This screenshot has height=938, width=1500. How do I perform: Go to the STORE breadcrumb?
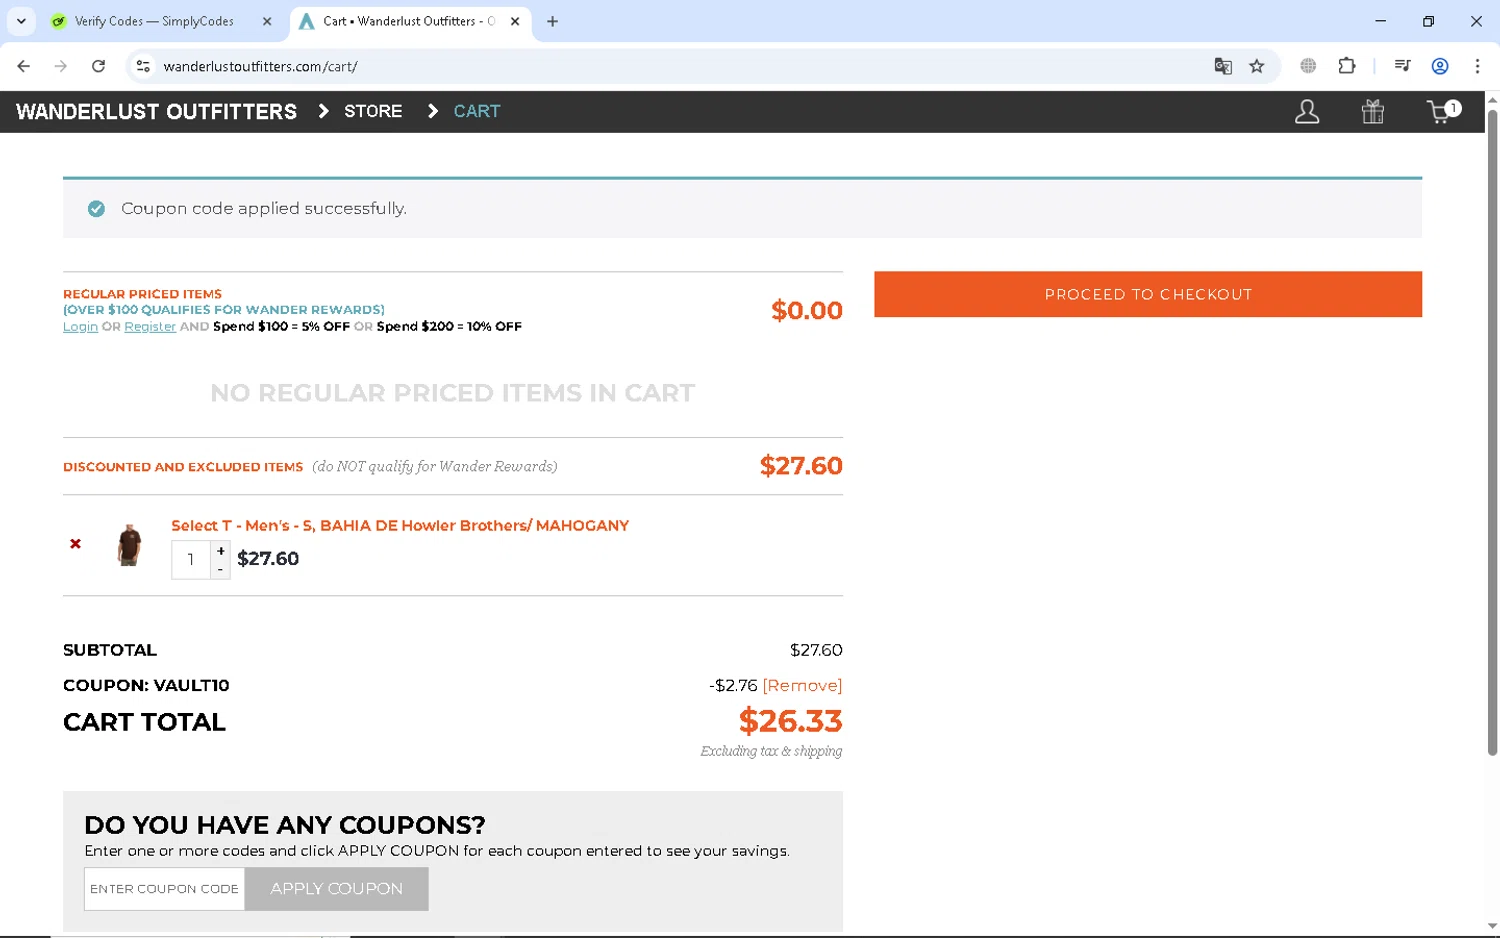pyautogui.click(x=373, y=111)
